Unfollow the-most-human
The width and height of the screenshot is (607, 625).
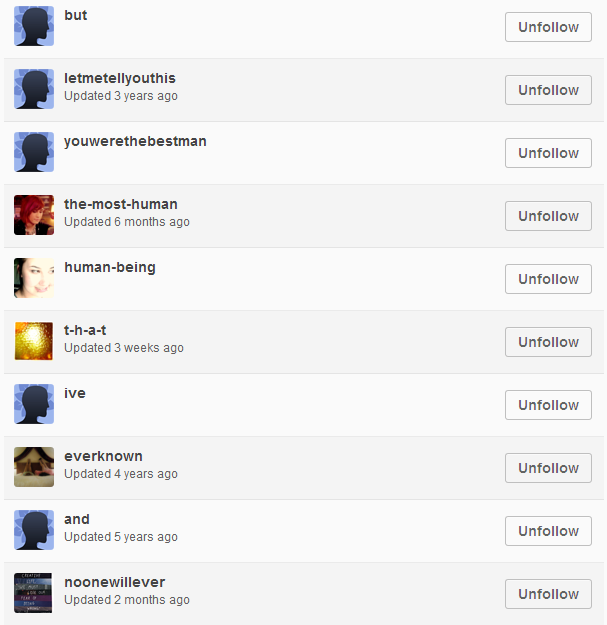tap(548, 216)
